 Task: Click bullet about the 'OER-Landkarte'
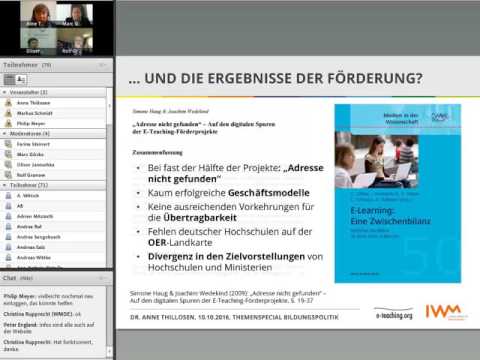pos(230,237)
